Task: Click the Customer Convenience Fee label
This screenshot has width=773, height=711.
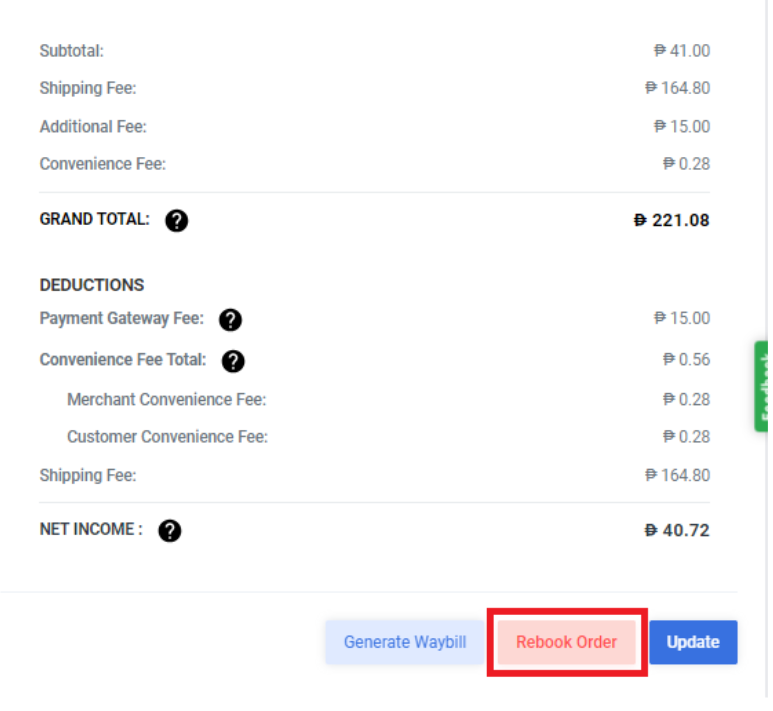Action: coord(168,437)
